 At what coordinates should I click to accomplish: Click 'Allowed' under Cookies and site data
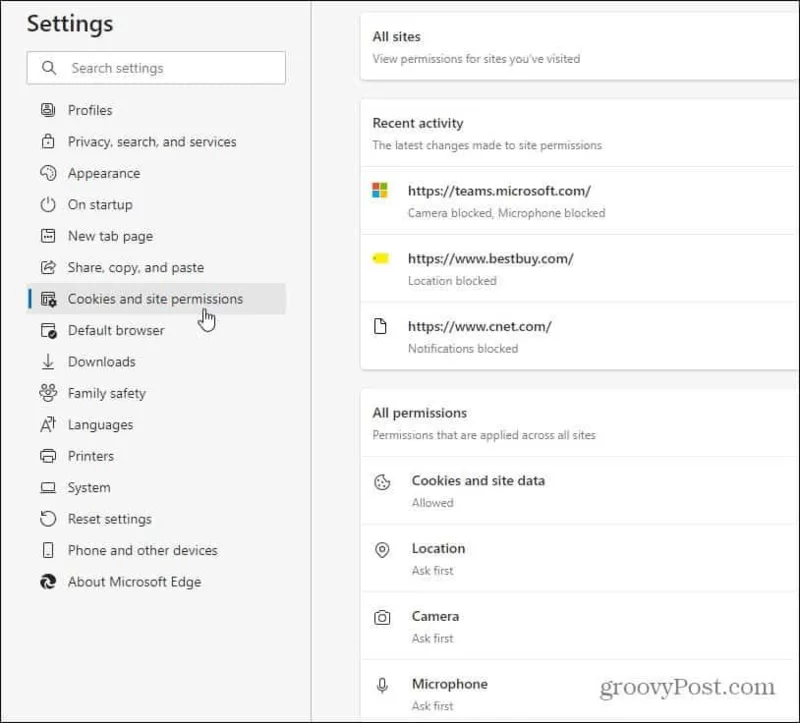pos(433,503)
